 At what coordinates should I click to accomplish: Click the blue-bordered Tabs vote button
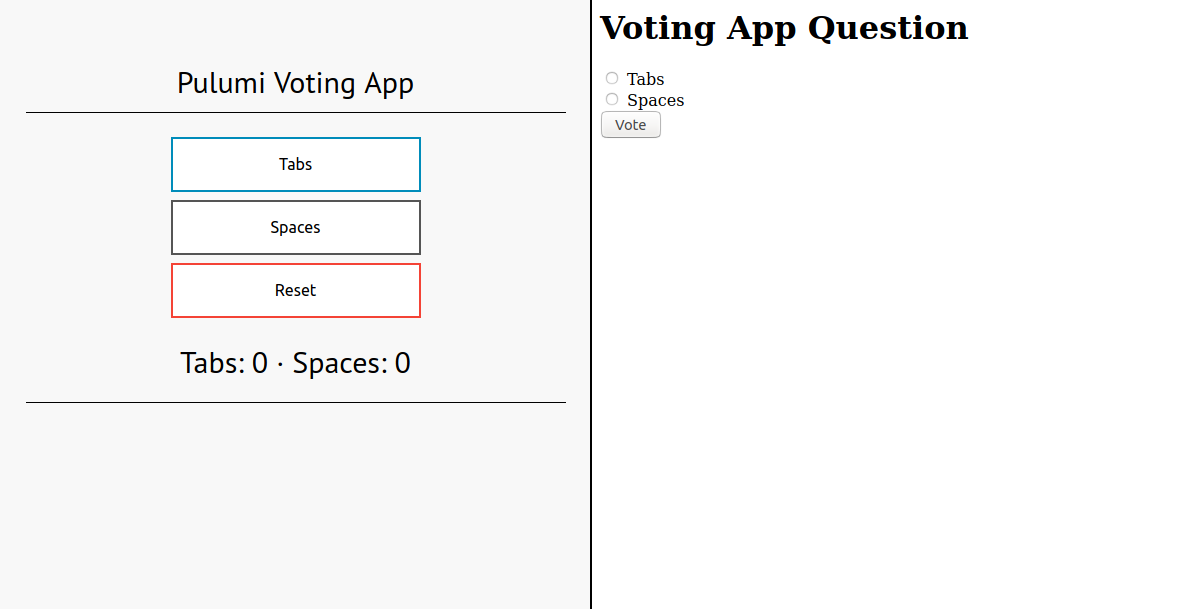[296, 164]
